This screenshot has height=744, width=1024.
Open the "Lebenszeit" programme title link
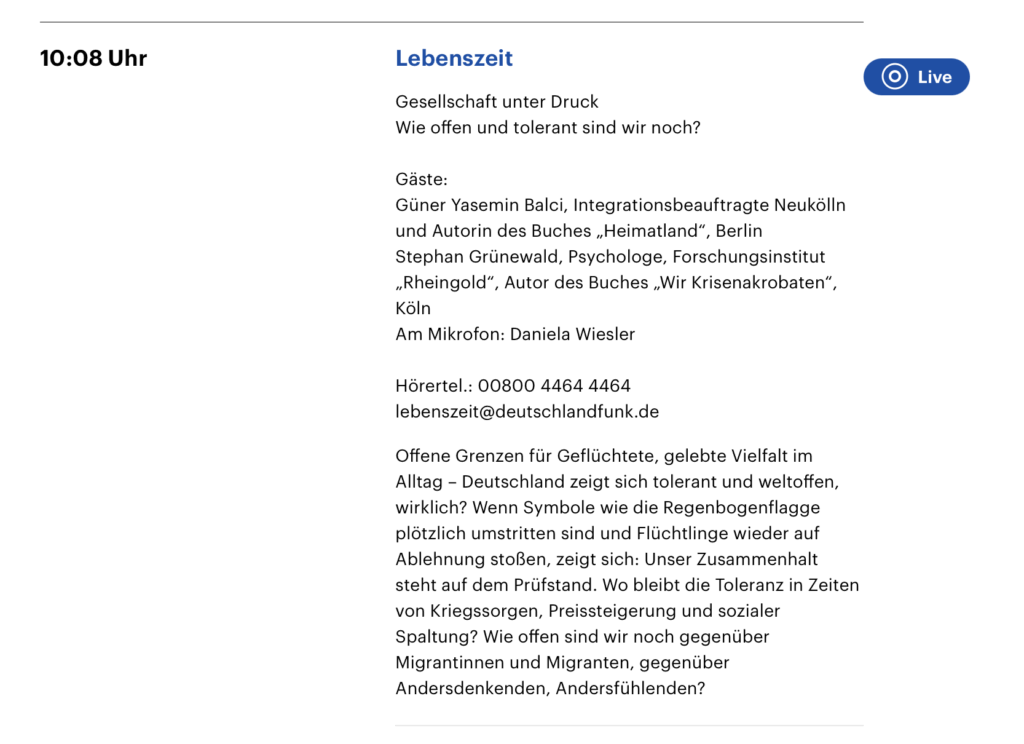pyautogui.click(x=454, y=58)
